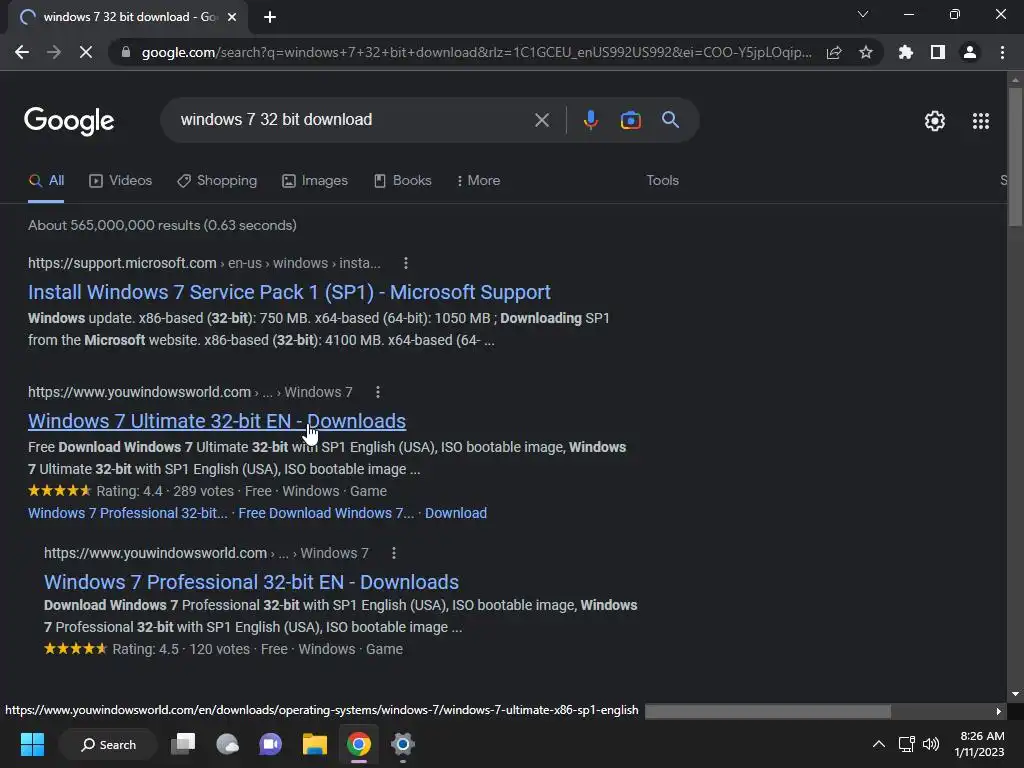Click the Chrome taskbar icon
Image resolution: width=1024 pixels, height=768 pixels.
pyautogui.click(x=359, y=744)
